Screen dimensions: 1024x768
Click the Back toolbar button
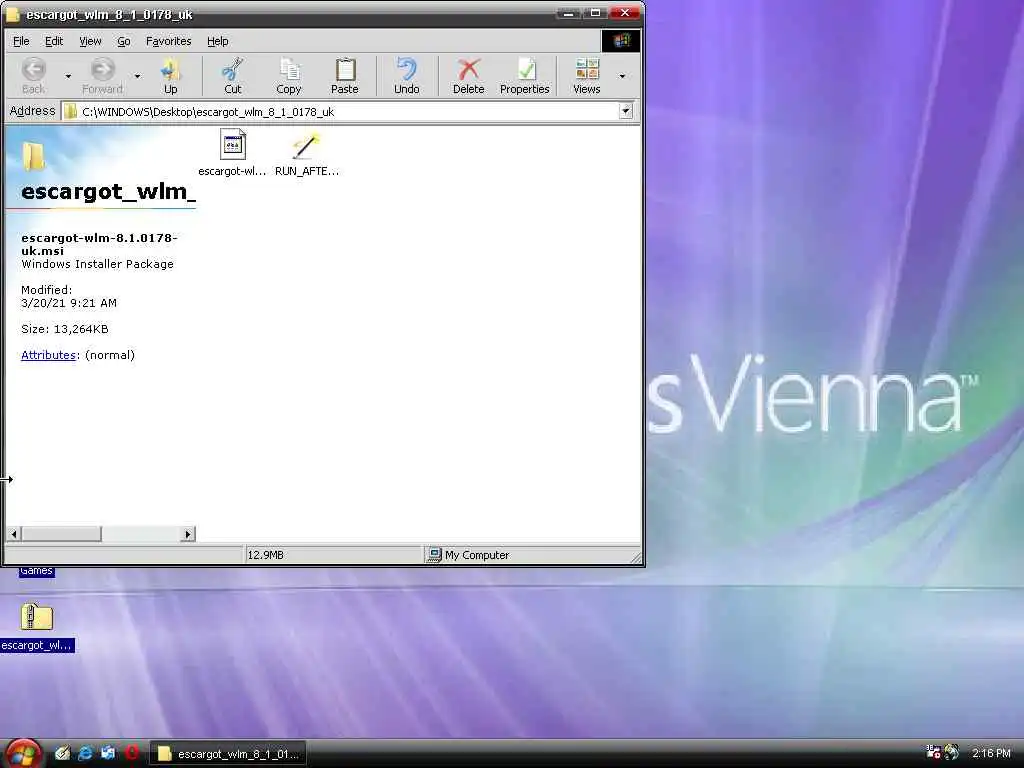[x=33, y=76]
